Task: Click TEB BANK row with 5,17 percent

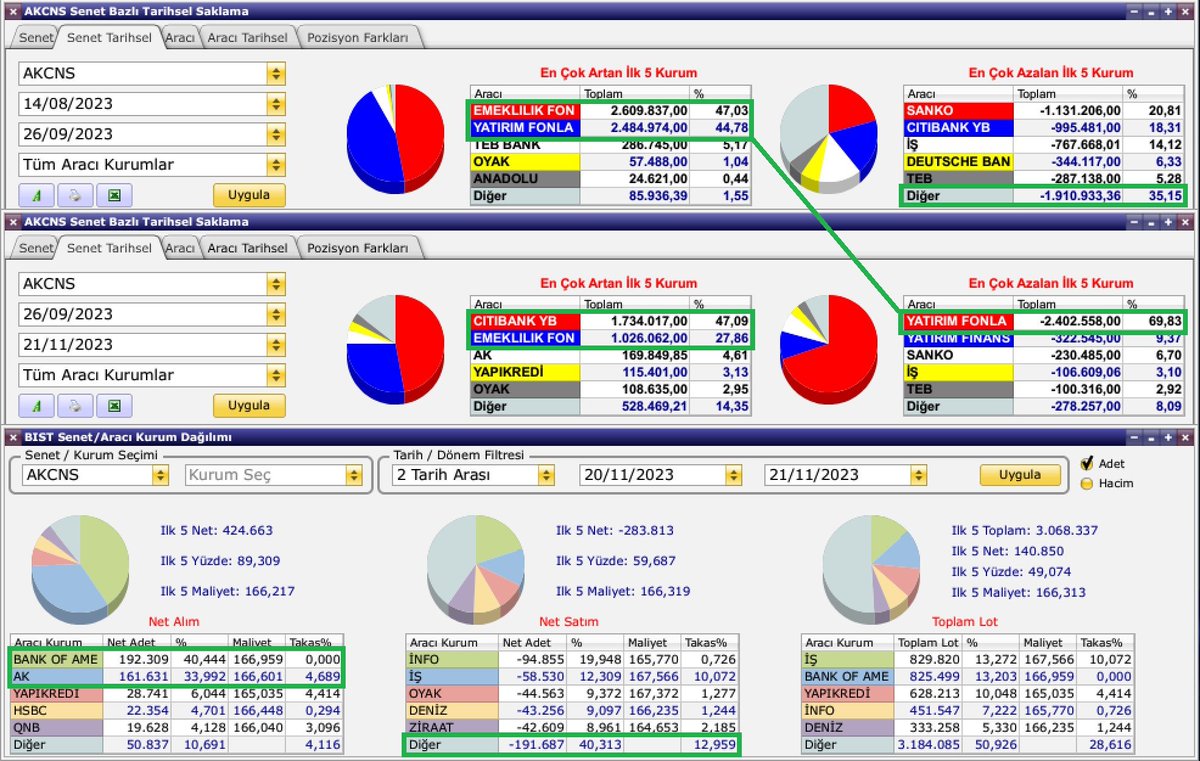Action: pos(610,144)
